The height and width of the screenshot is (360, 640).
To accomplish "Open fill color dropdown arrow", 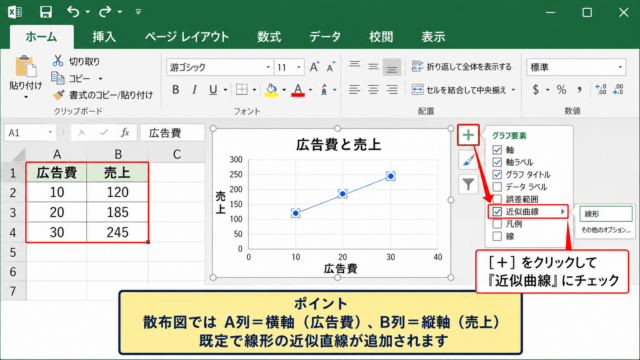I will (x=284, y=90).
